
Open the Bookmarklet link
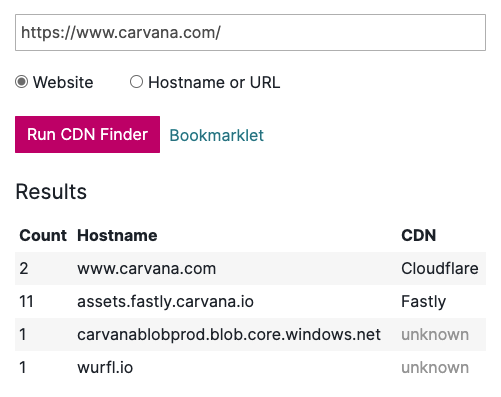click(x=216, y=135)
